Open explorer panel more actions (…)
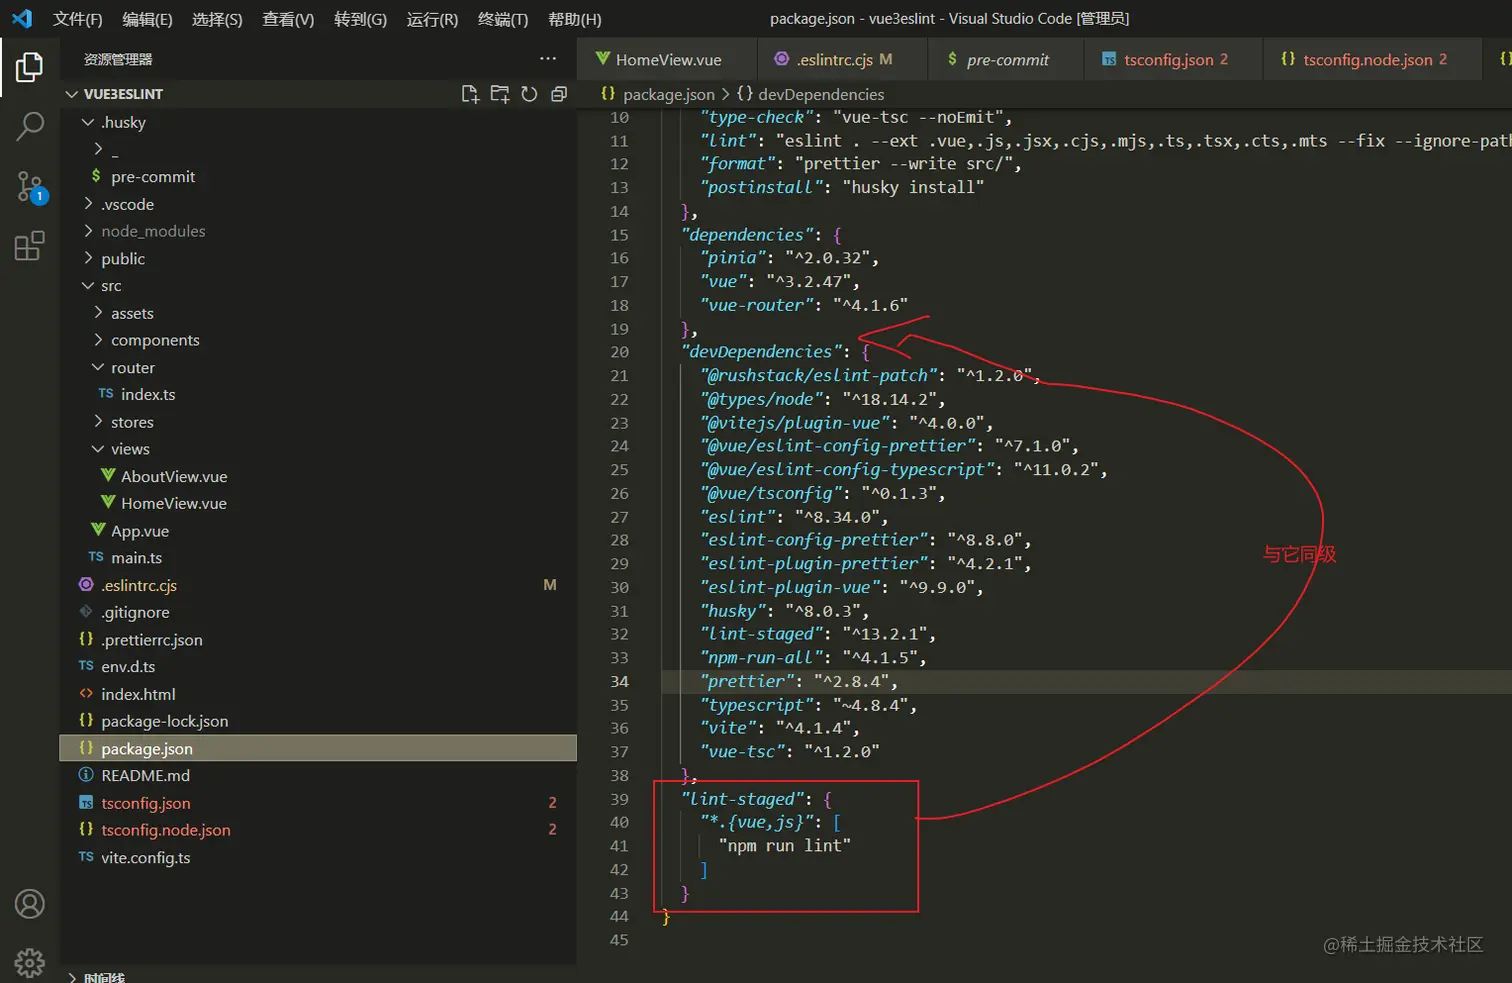Screen dimensions: 1512x983 point(548,59)
